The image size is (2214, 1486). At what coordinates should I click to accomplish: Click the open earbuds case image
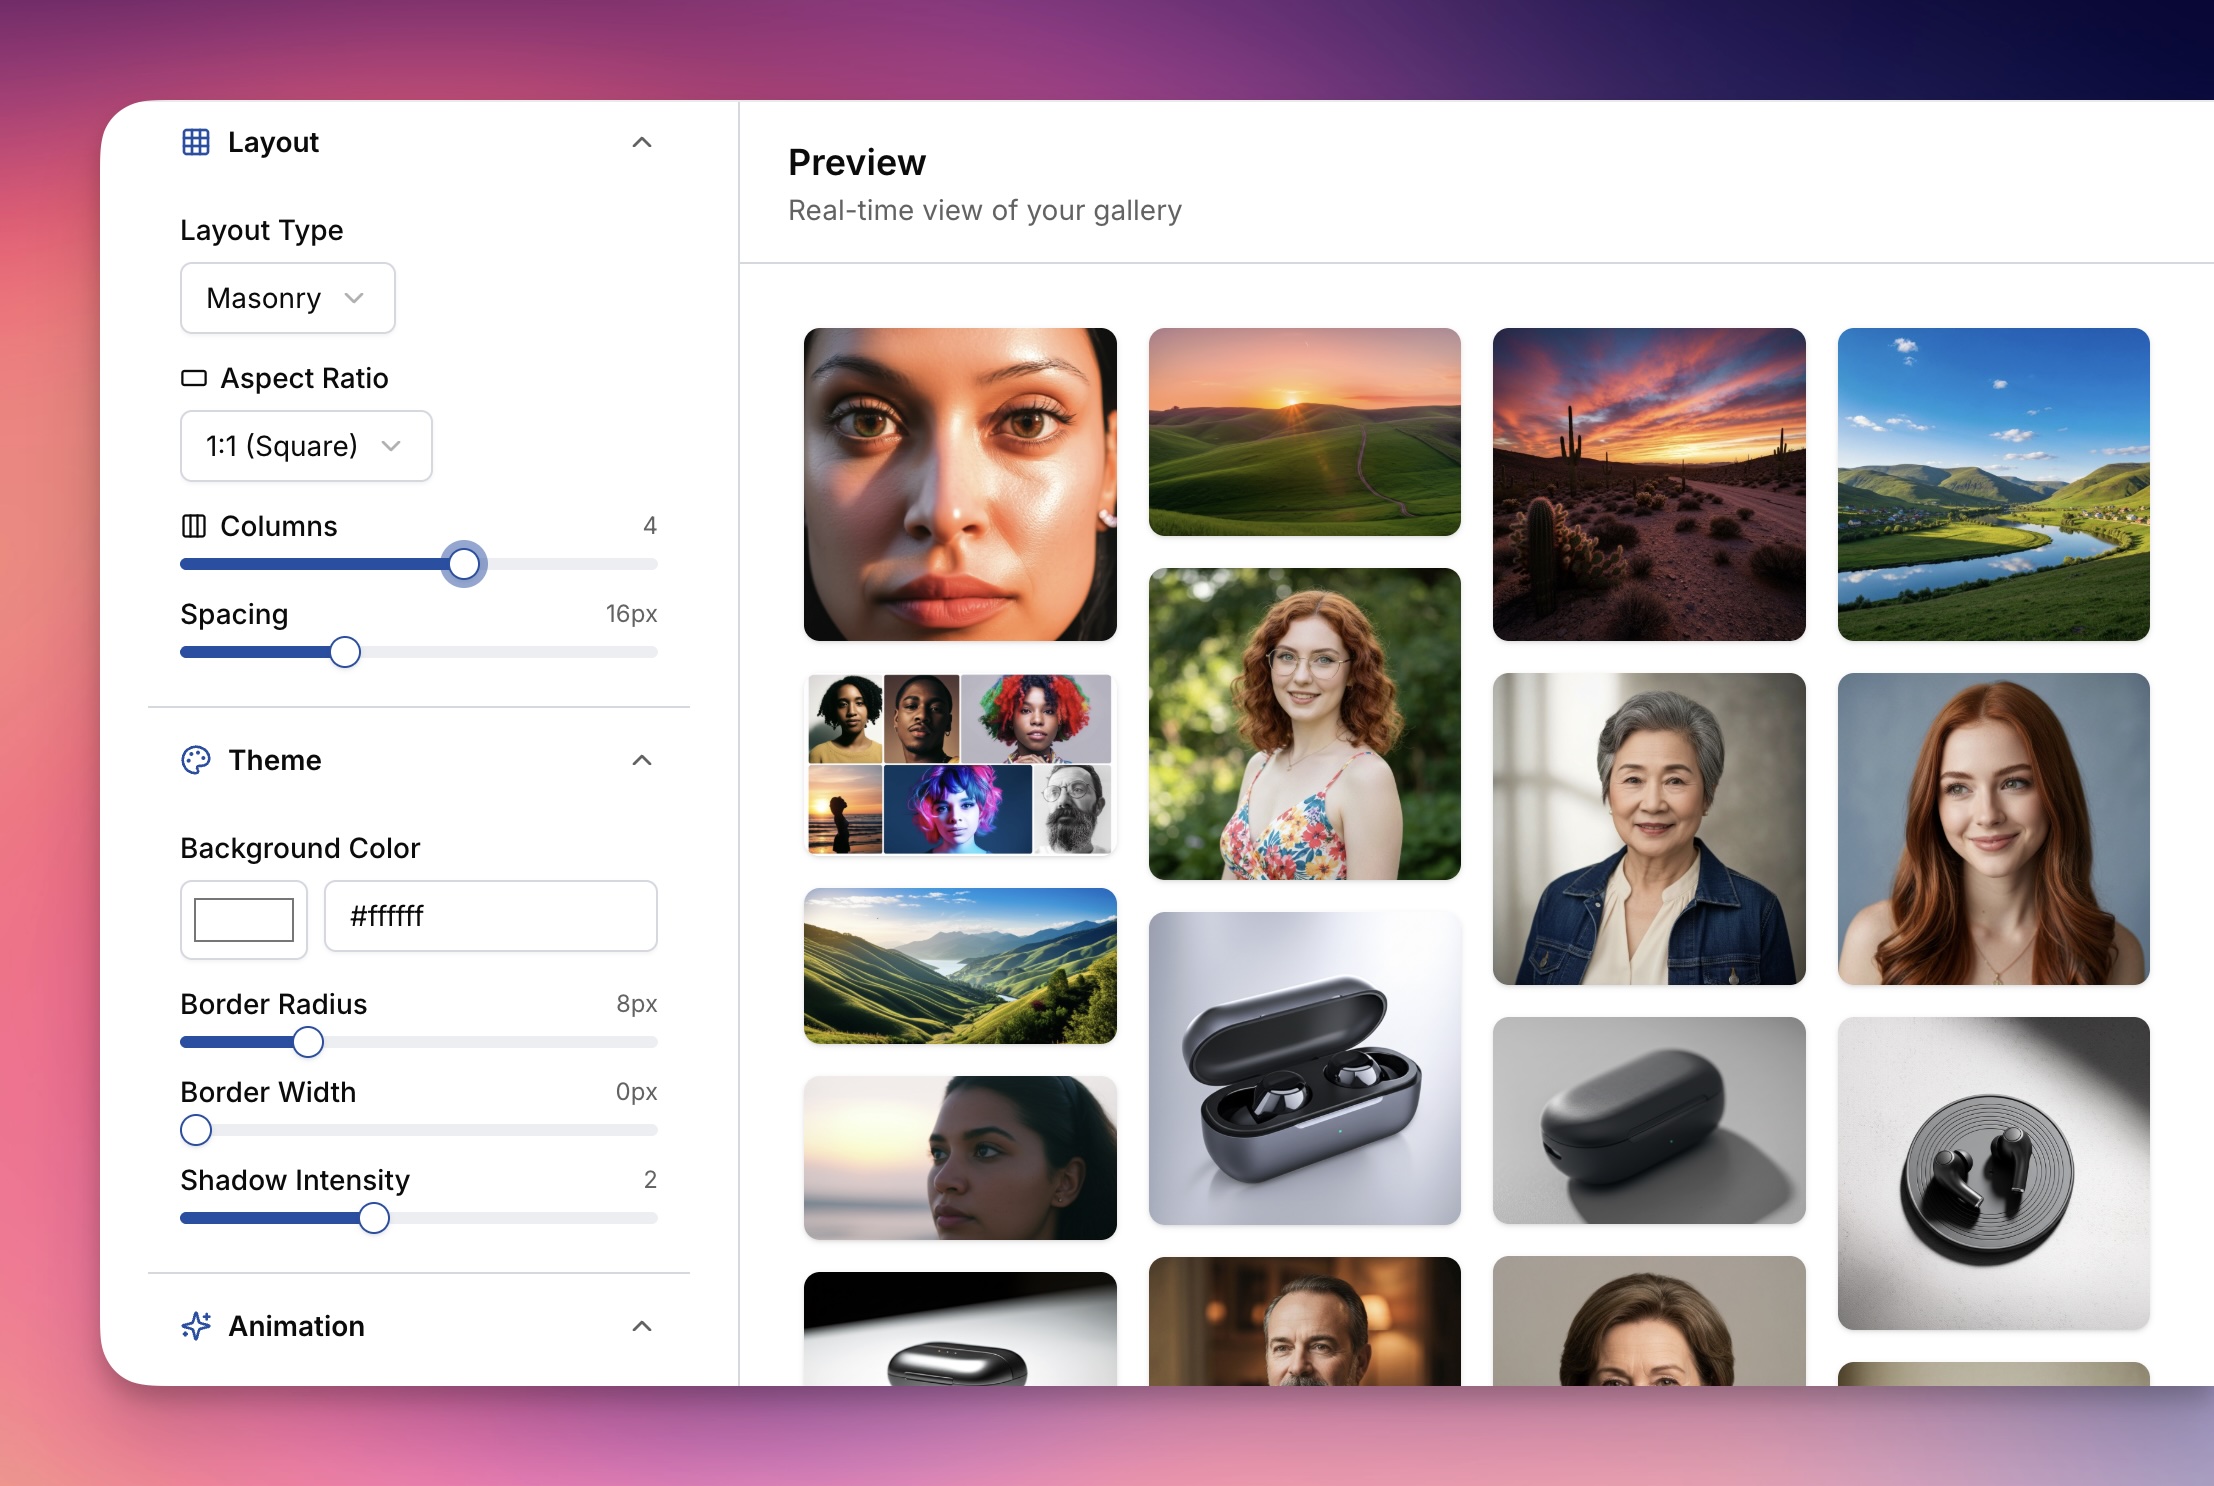[1304, 1068]
